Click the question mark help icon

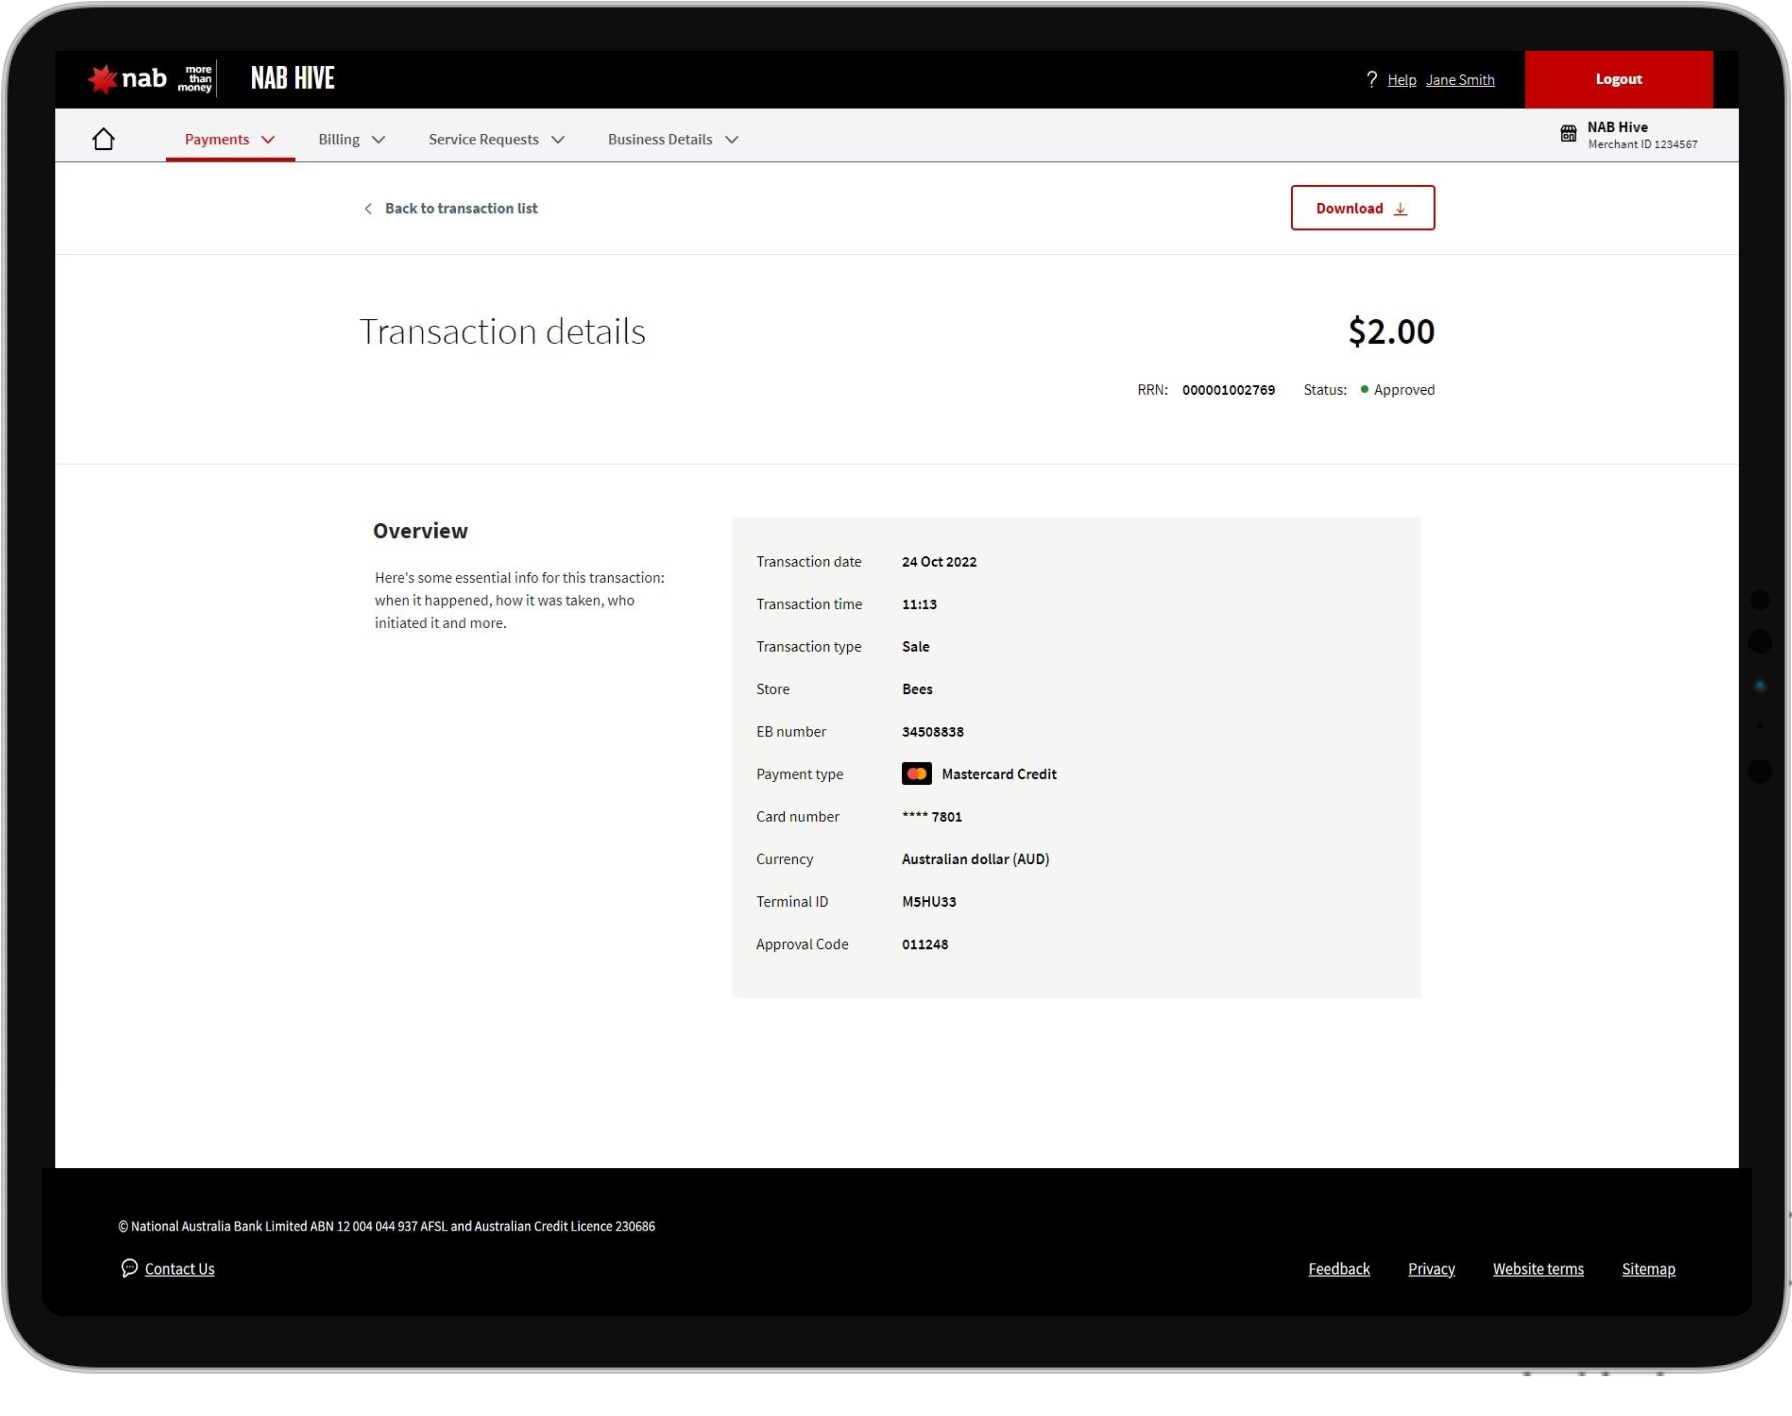[1371, 80]
